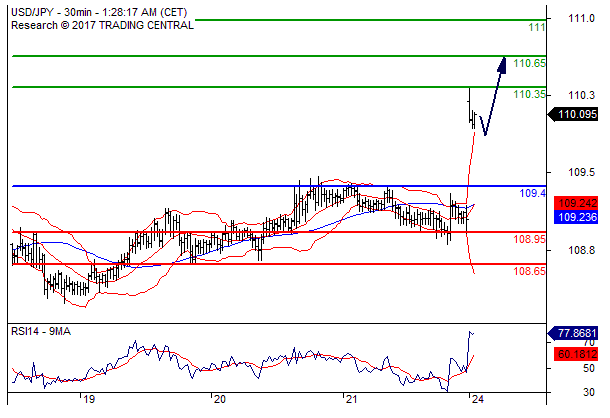Select the red 108.95 support label

(529, 239)
